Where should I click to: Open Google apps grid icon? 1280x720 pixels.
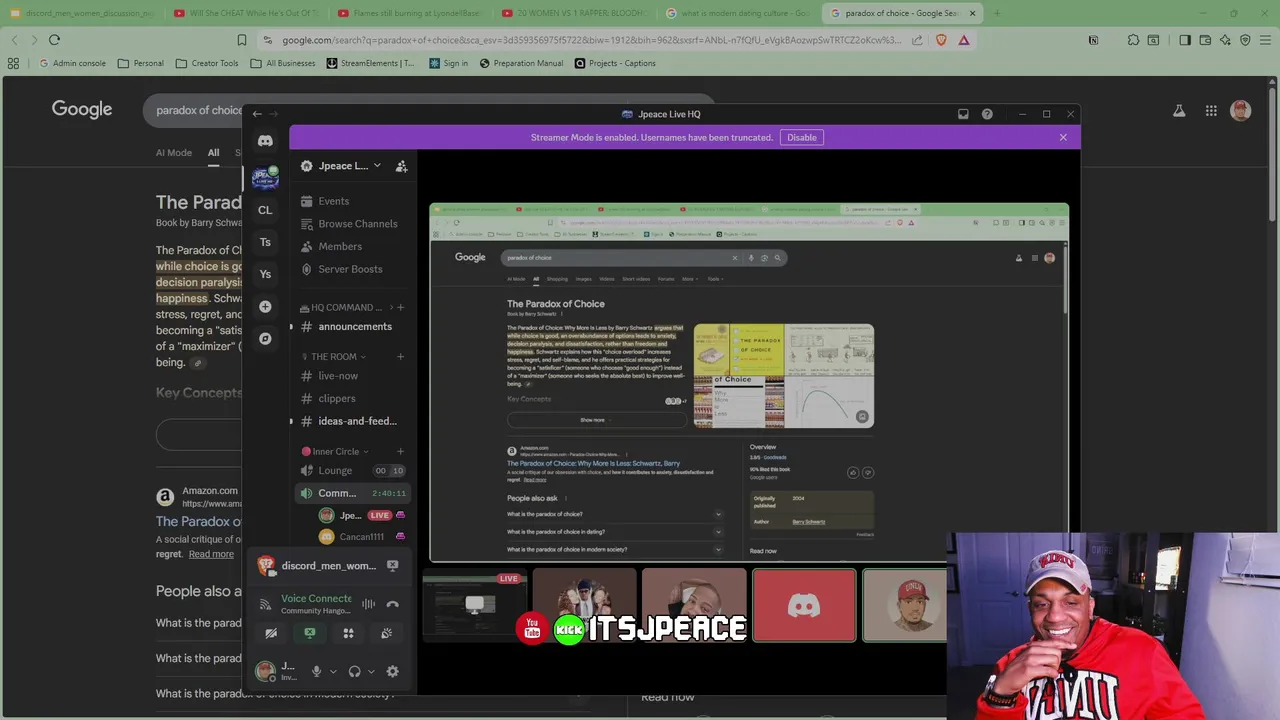[1211, 111]
